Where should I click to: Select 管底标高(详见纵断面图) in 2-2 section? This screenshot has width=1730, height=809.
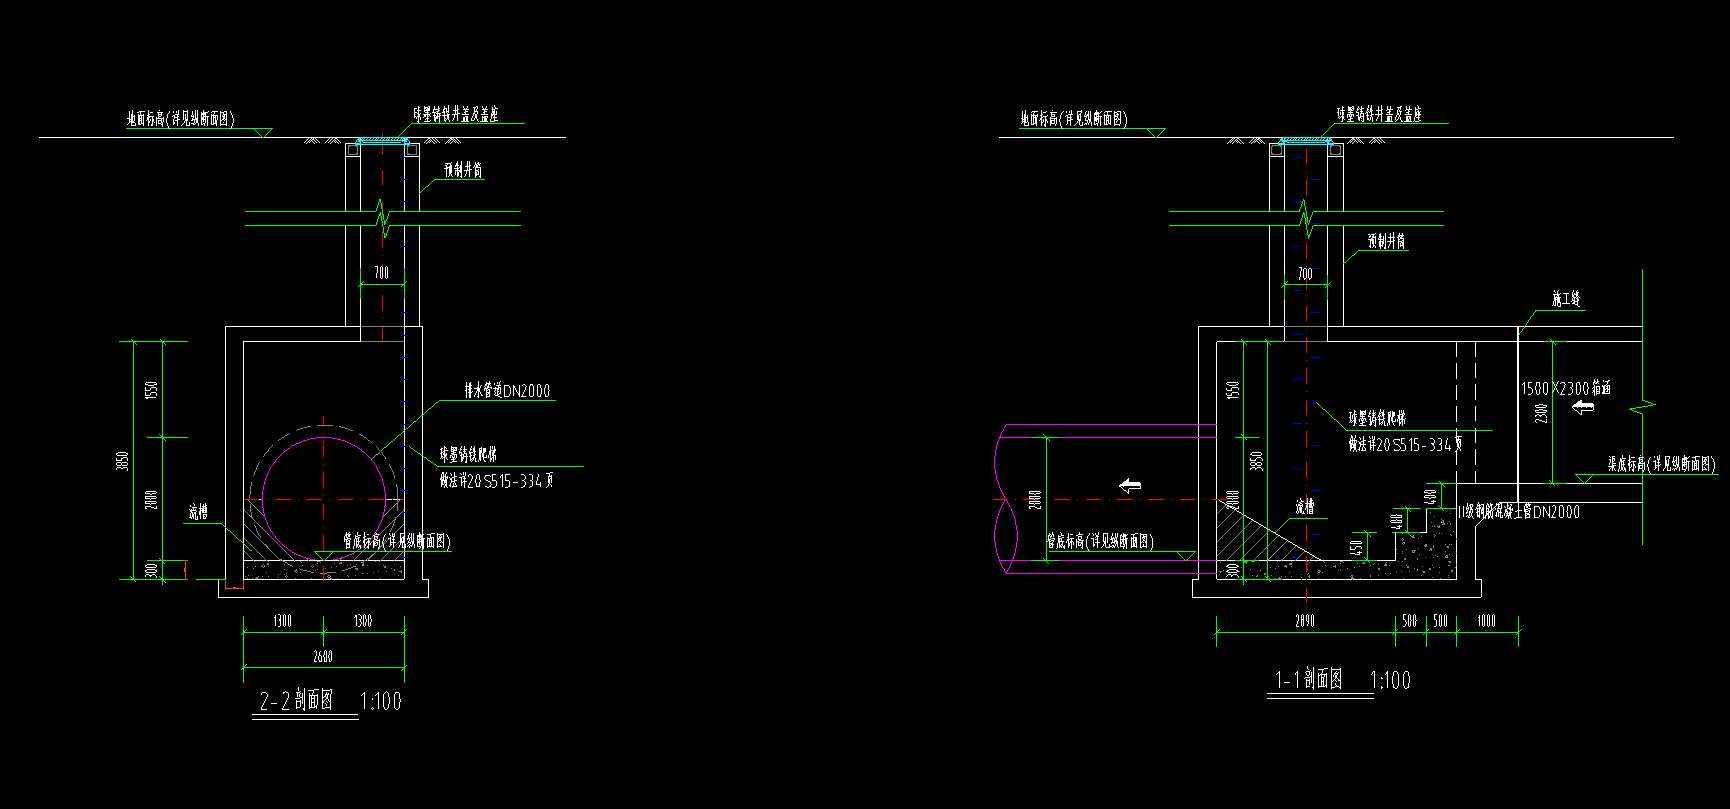[x=397, y=541]
